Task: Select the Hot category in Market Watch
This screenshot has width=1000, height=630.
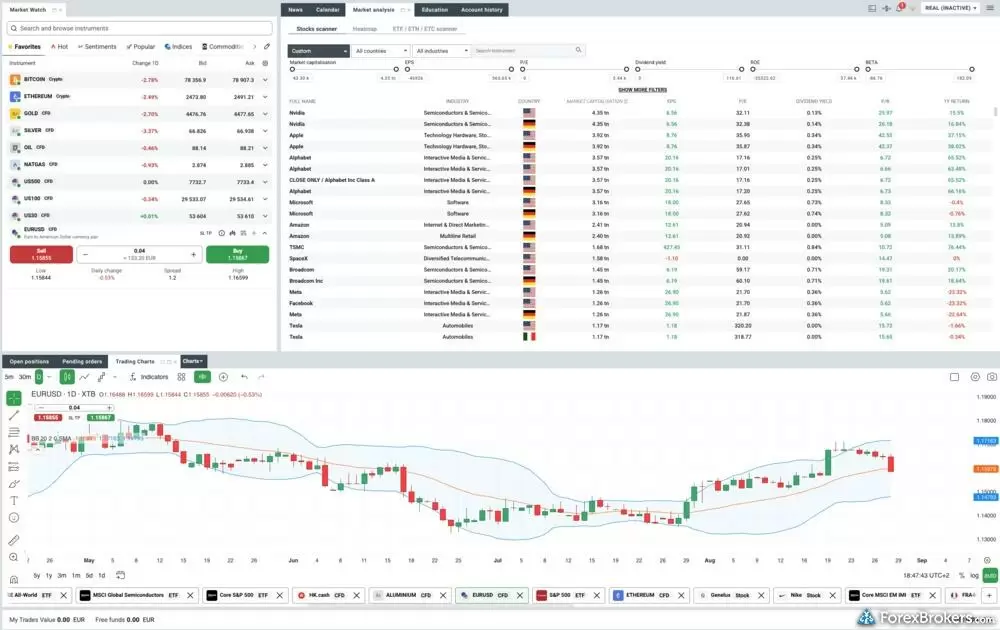Action: click(59, 47)
